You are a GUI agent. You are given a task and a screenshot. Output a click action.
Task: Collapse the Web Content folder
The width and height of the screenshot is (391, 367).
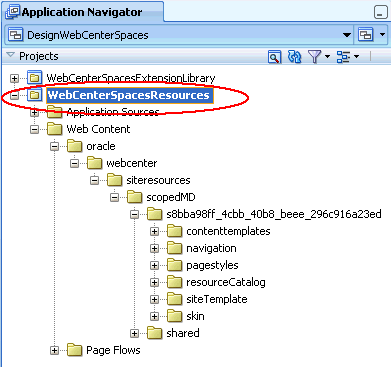[x=34, y=130]
